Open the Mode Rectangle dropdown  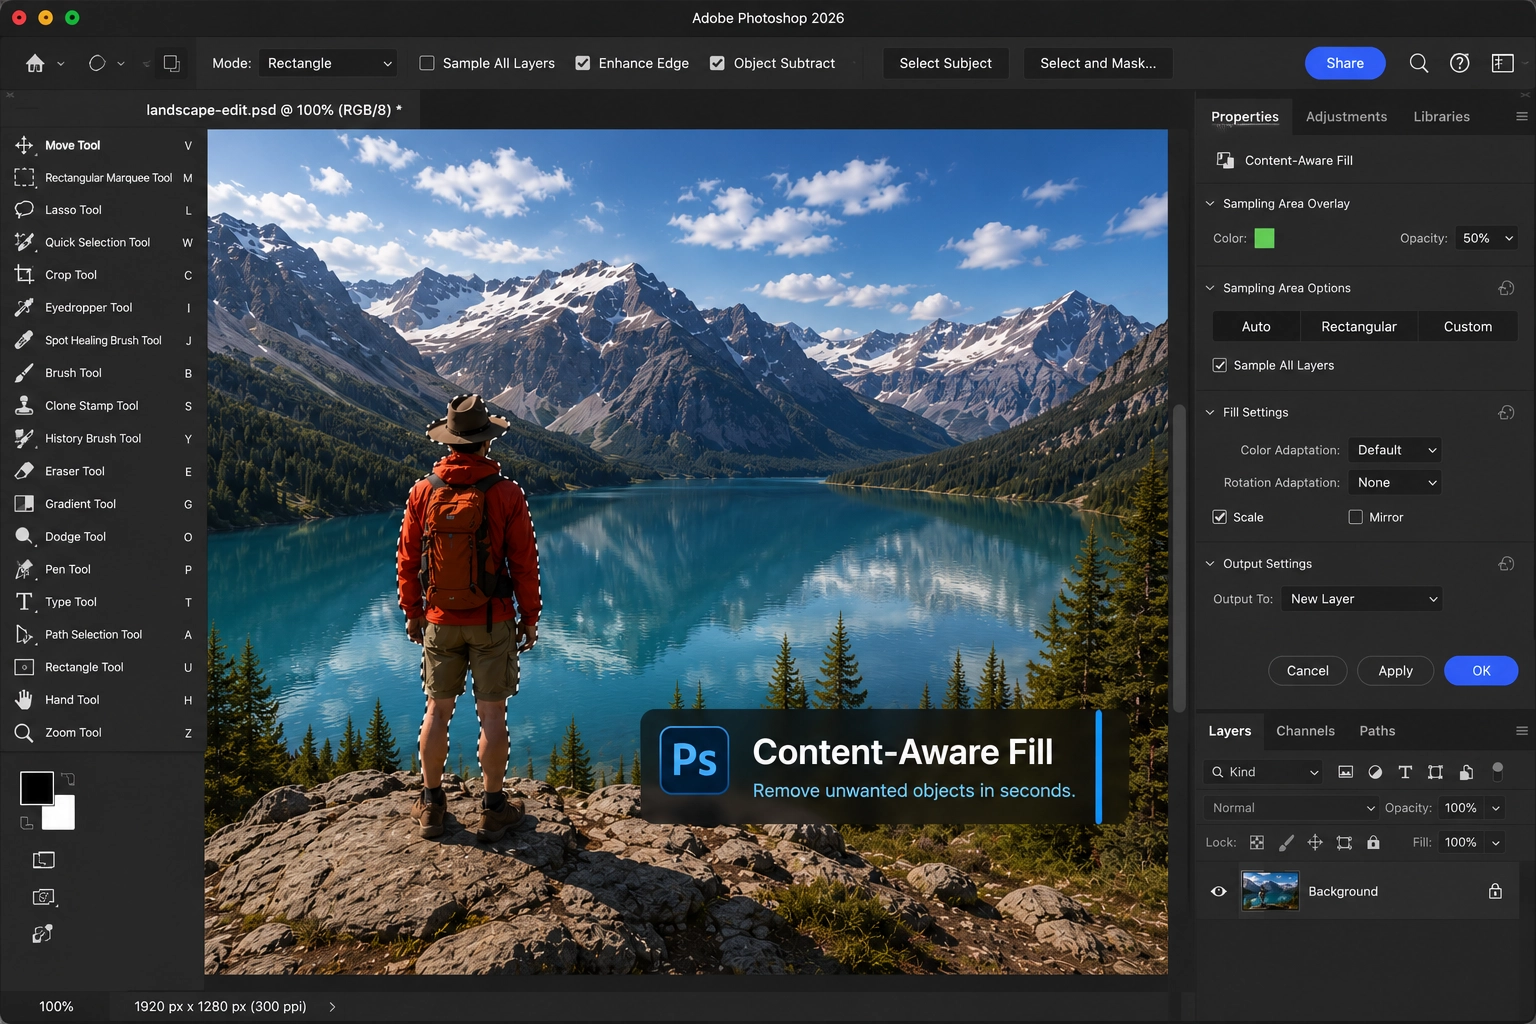click(328, 63)
